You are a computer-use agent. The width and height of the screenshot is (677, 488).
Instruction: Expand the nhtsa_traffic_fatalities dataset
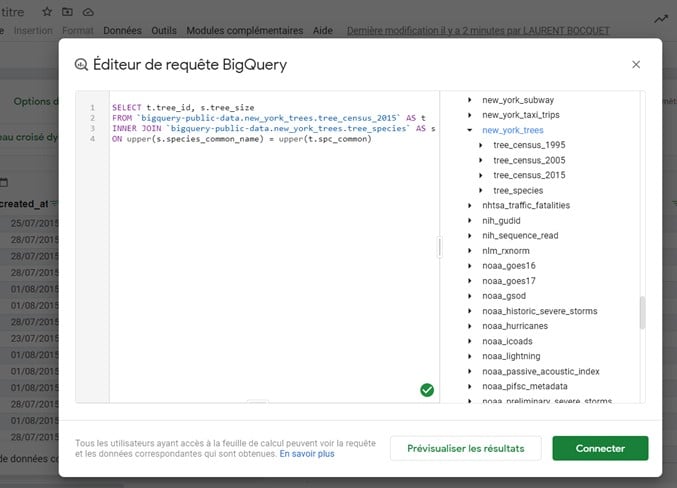coord(470,206)
